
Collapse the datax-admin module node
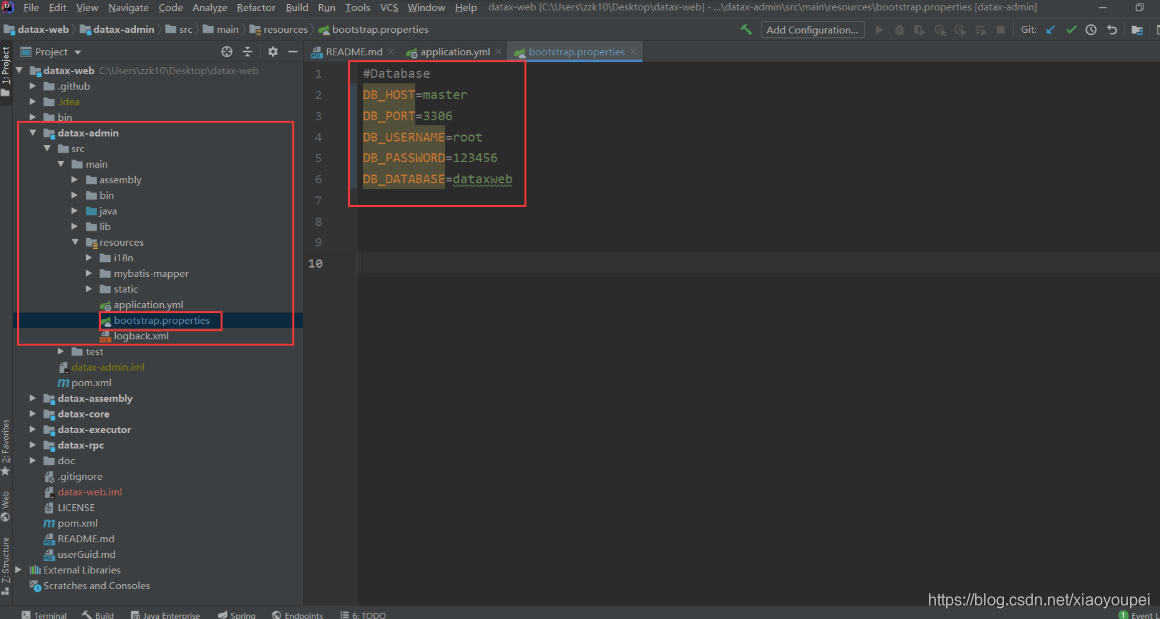click(33, 133)
